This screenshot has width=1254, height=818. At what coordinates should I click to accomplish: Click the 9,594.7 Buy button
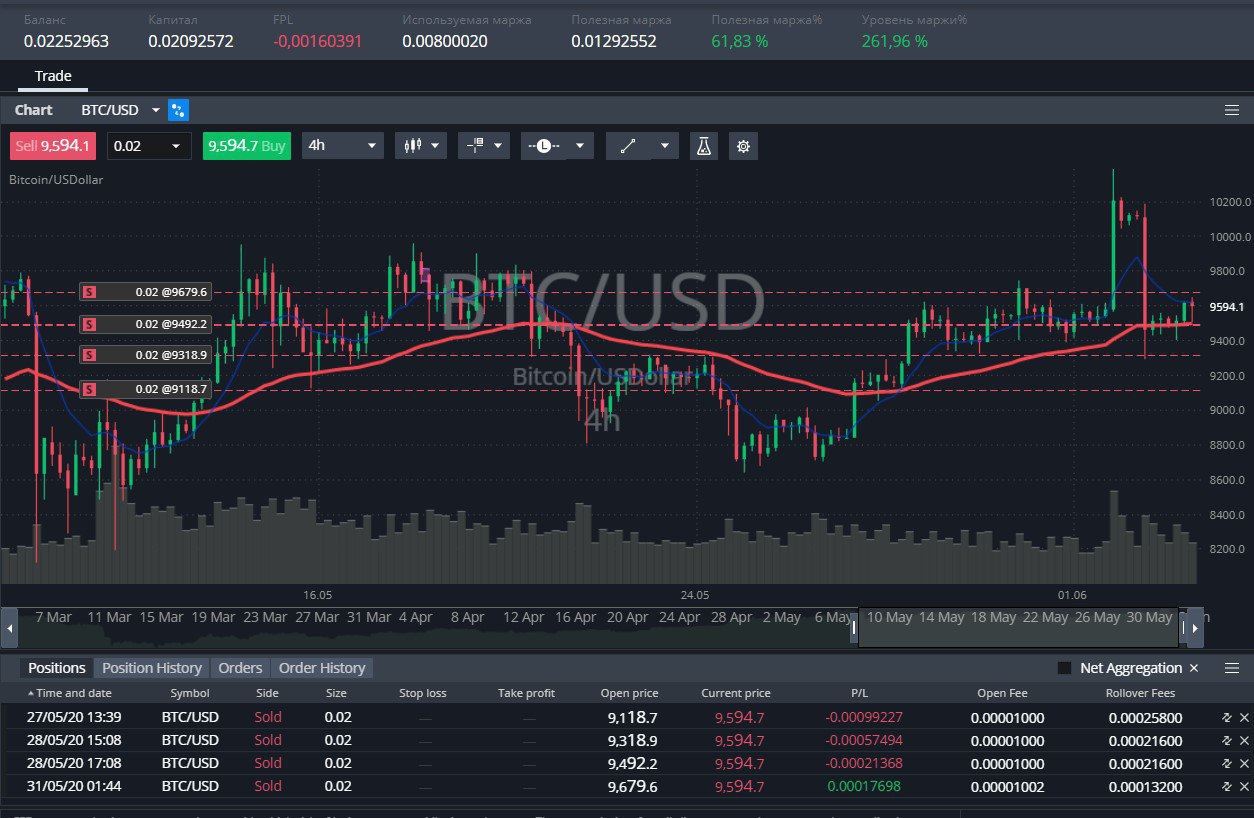246,146
